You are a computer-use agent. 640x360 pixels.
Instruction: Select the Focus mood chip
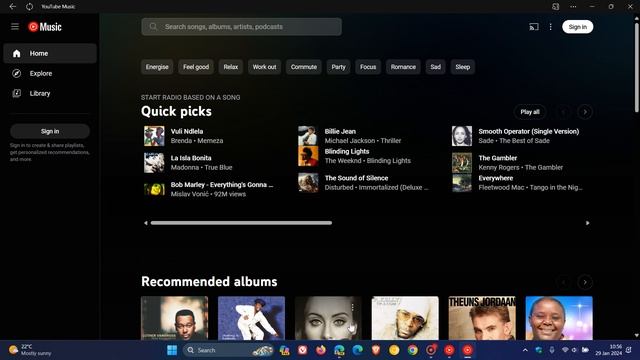368,67
